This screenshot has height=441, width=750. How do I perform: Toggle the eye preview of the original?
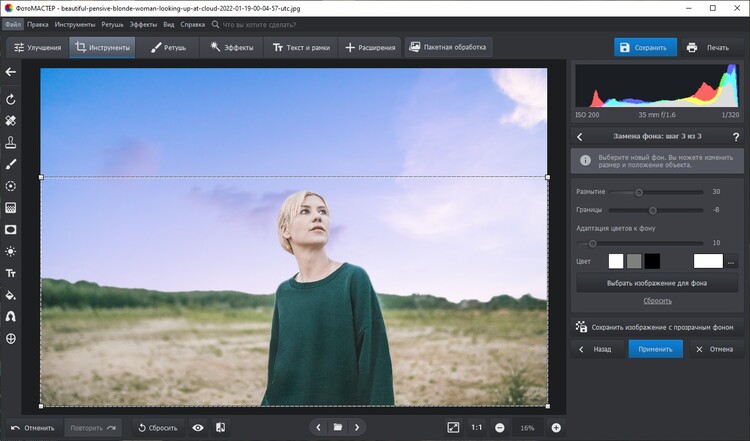(x=198, y=427)
